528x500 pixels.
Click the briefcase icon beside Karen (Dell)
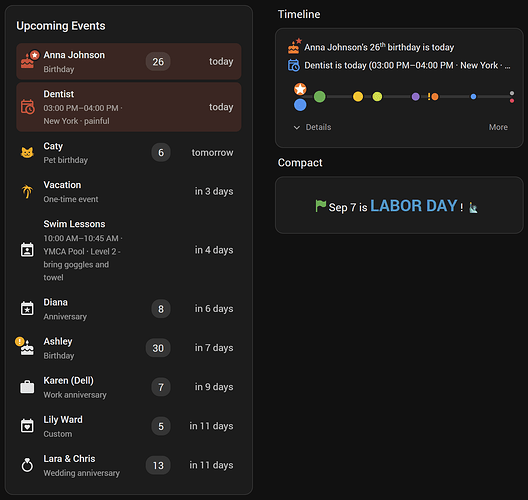click(x=27, y=387)
